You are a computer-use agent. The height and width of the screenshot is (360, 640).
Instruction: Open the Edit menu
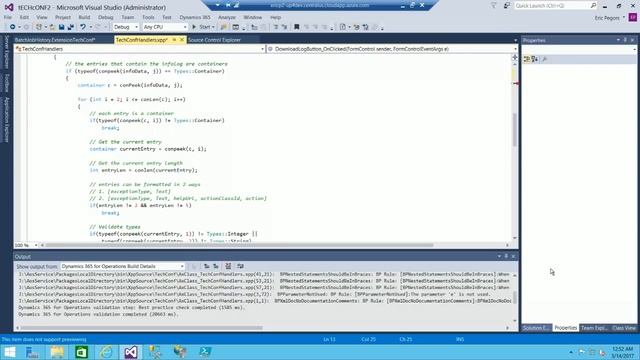pyautogui.click(x=24, y=18)
